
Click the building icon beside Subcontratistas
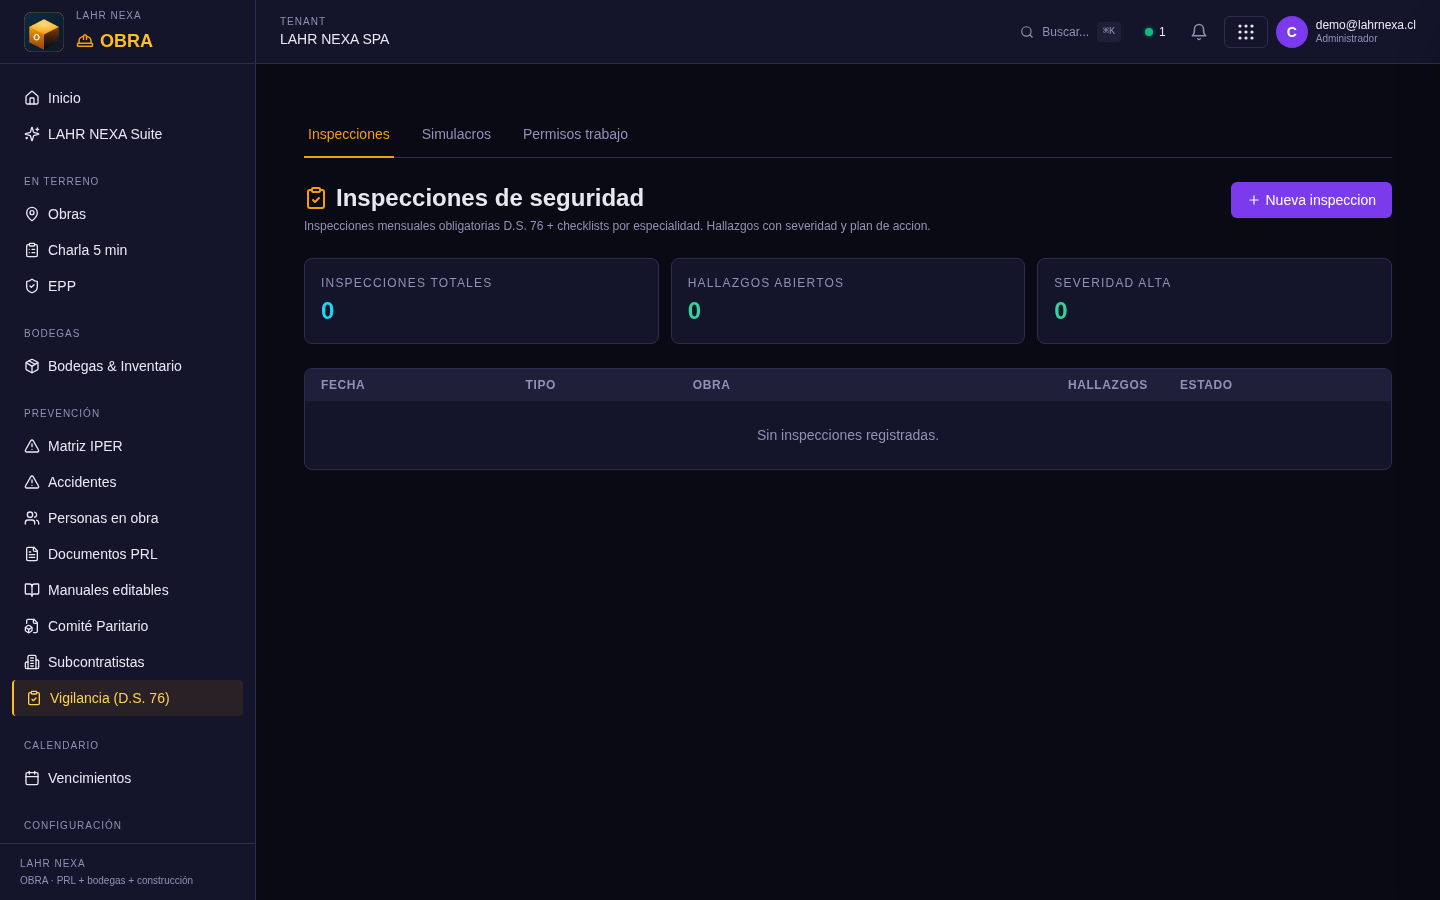[32, 662]
